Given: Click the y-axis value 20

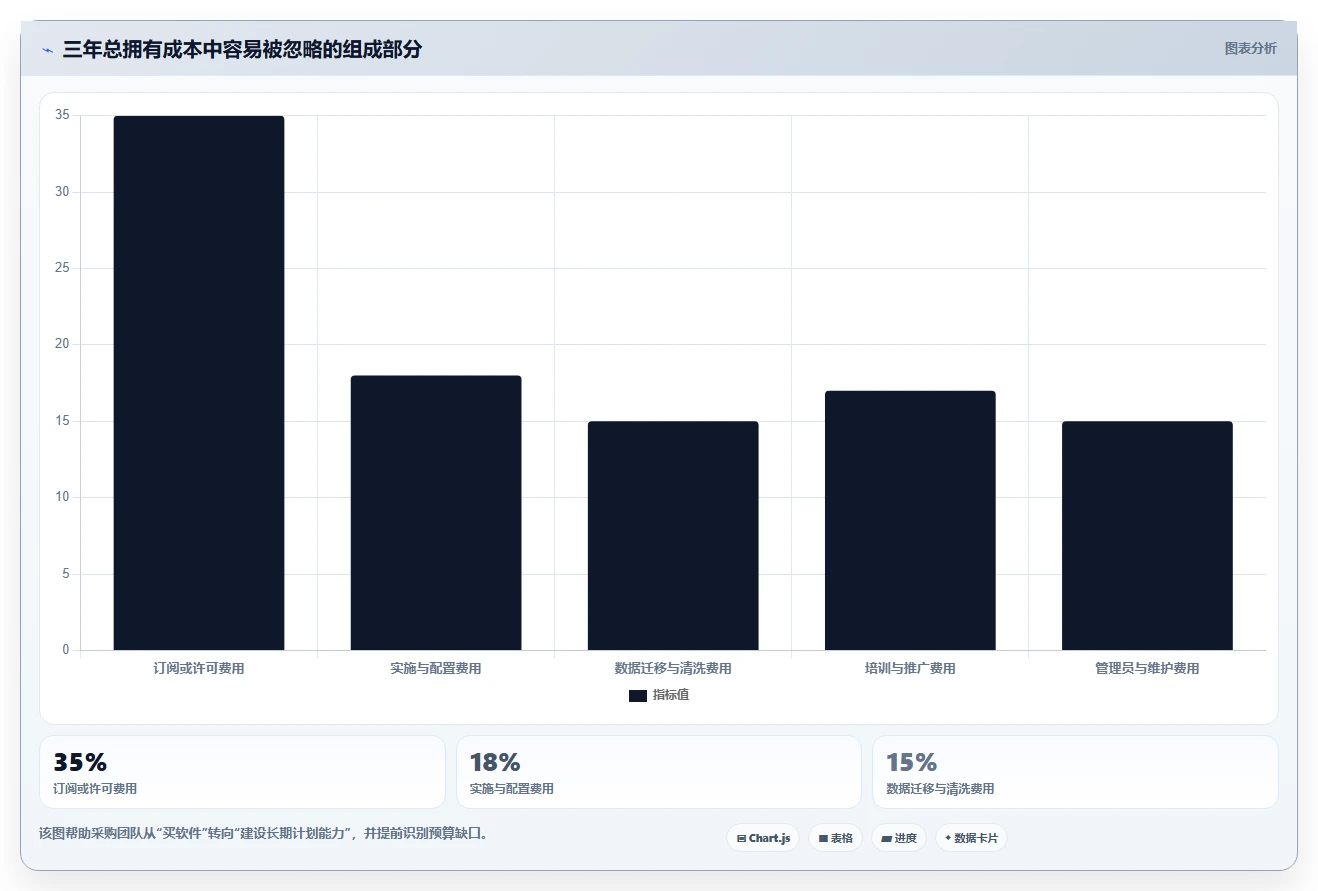Looking at the screenshot, I should pyautogui.click(x=62, y=344).
